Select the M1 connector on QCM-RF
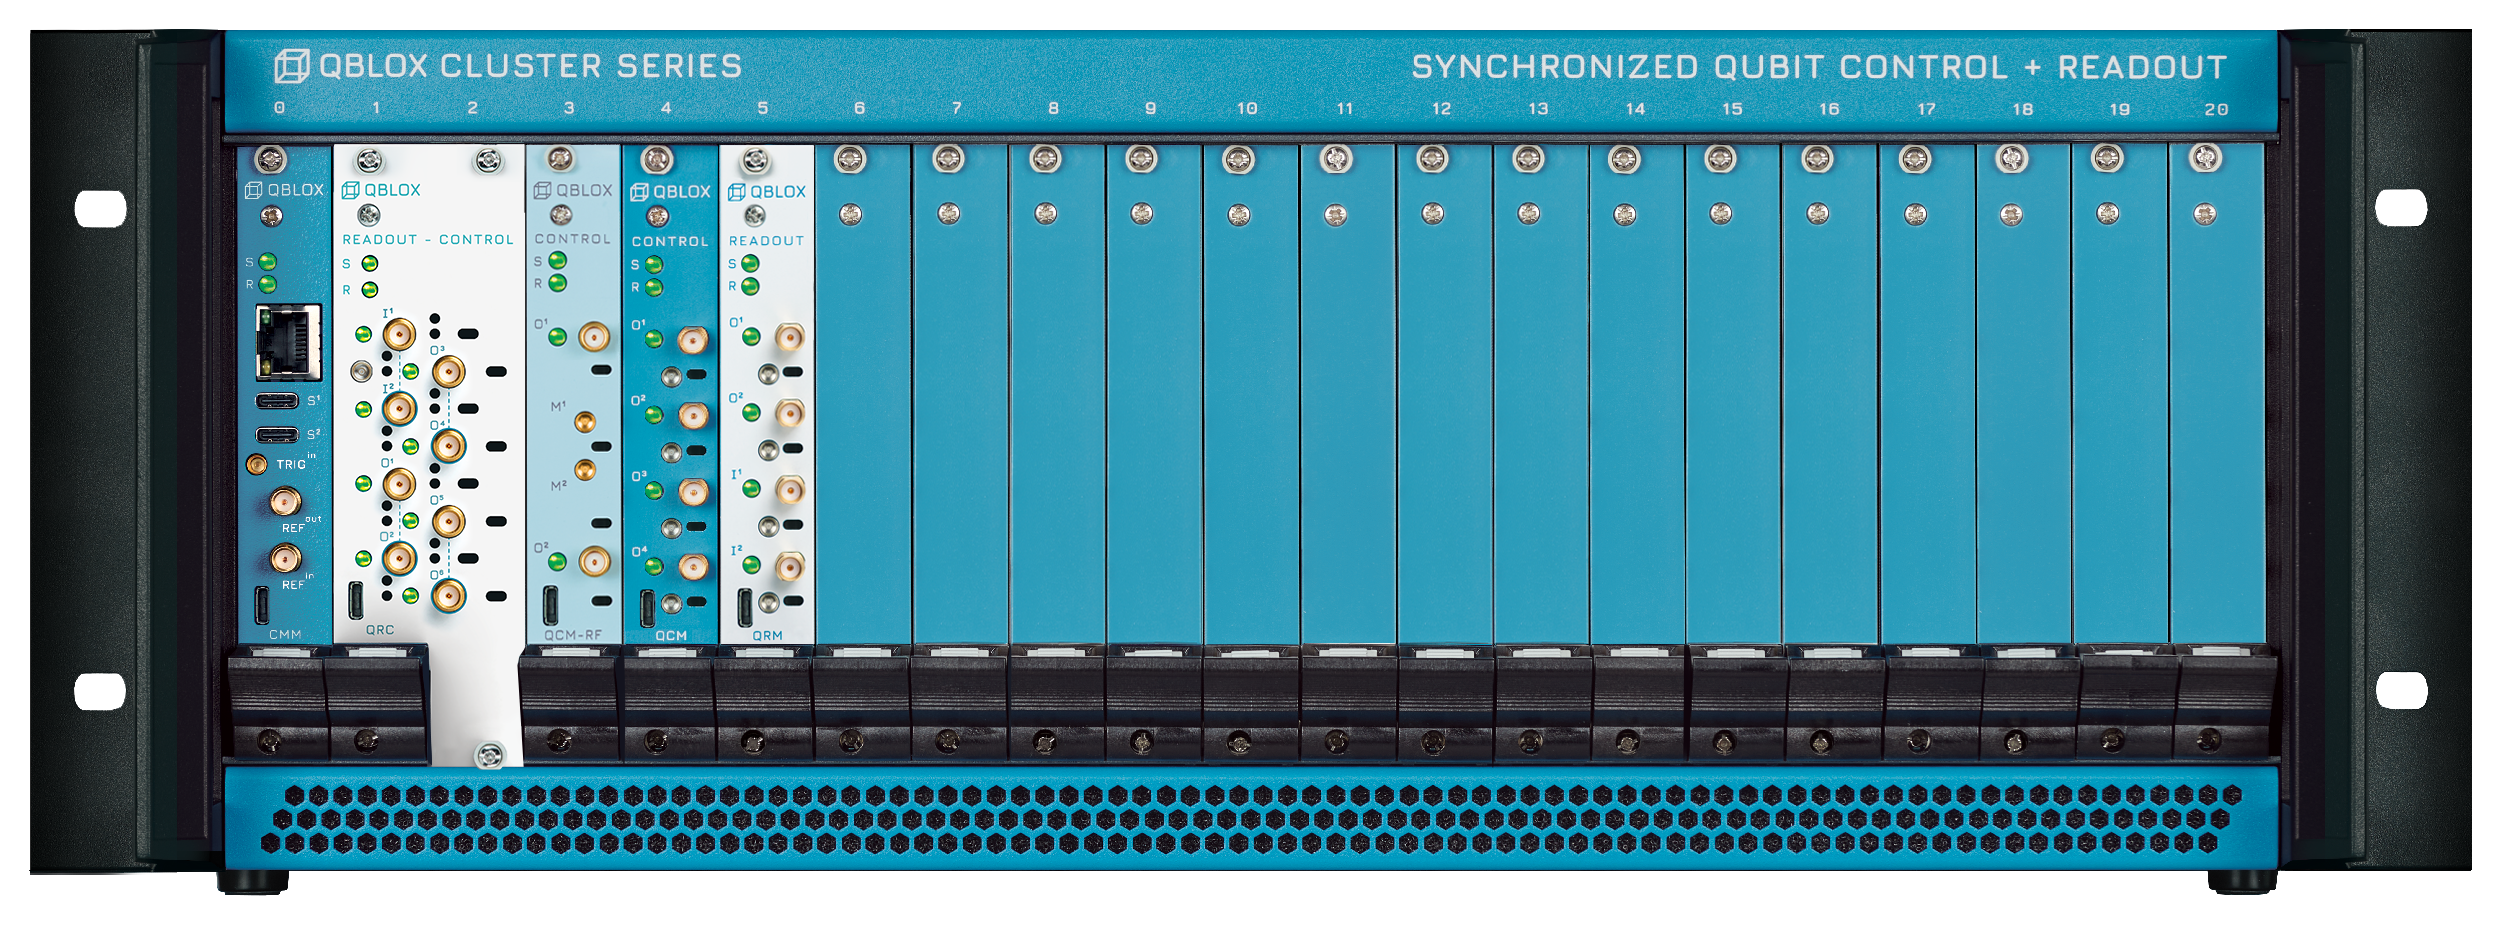Screen dimensions: 2500x931 click(x=585, y=422)
